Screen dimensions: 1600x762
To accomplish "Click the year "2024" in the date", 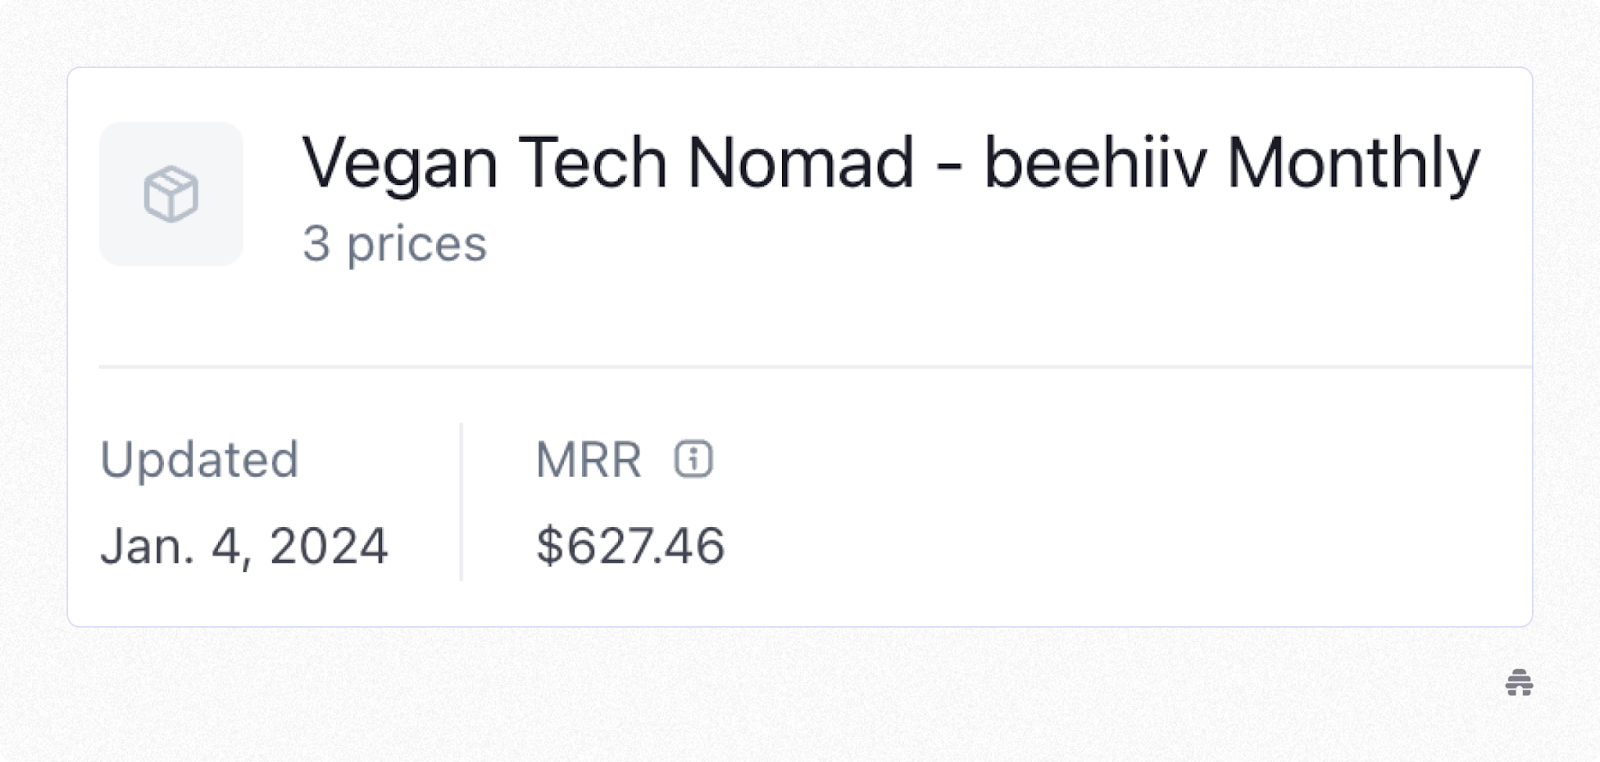I will click(328, 546).
